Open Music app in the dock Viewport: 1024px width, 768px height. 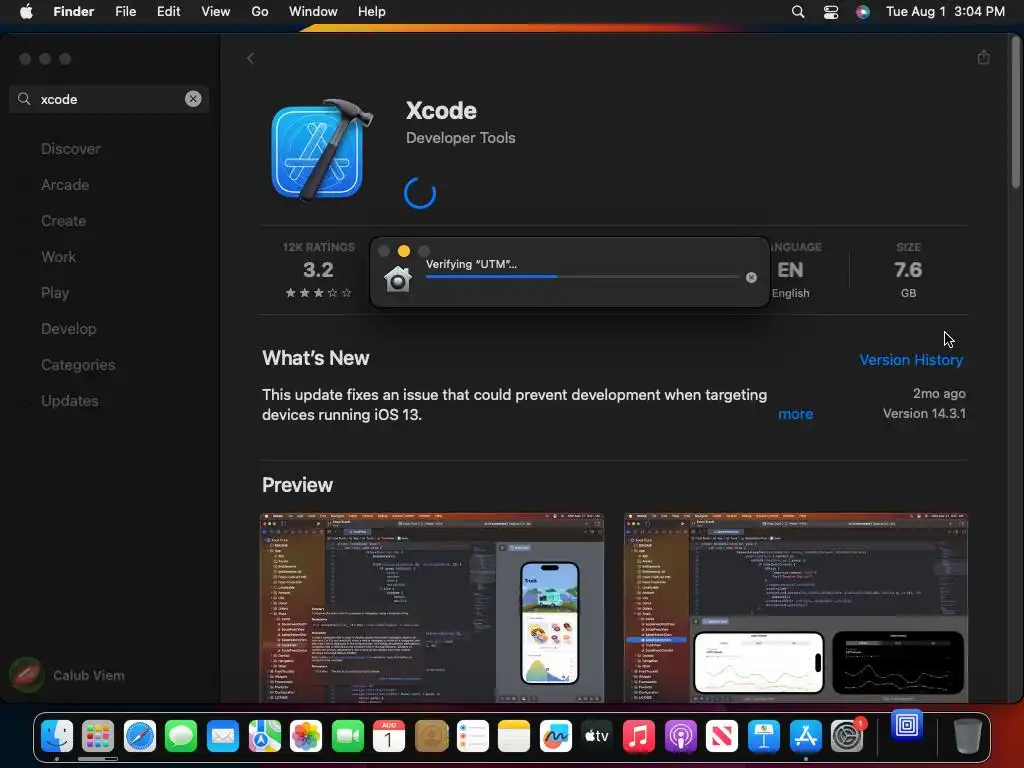[x=639, y=737]
